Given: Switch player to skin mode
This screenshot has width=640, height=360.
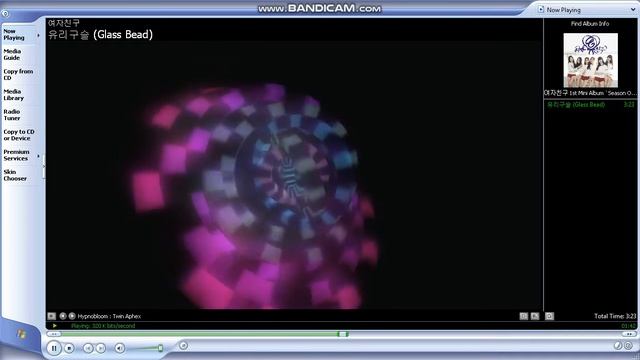Looking at the screenshot, I should [628, 346].
